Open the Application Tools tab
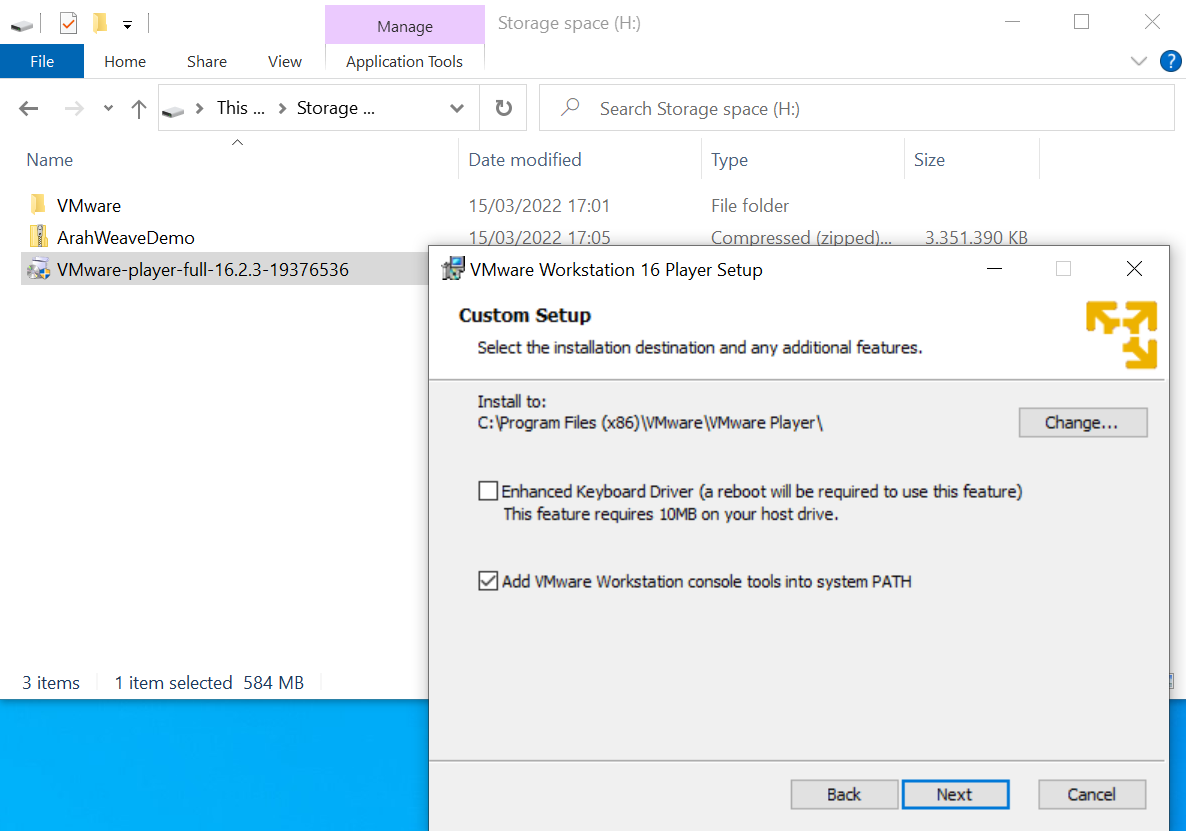 tap(404, 61)
